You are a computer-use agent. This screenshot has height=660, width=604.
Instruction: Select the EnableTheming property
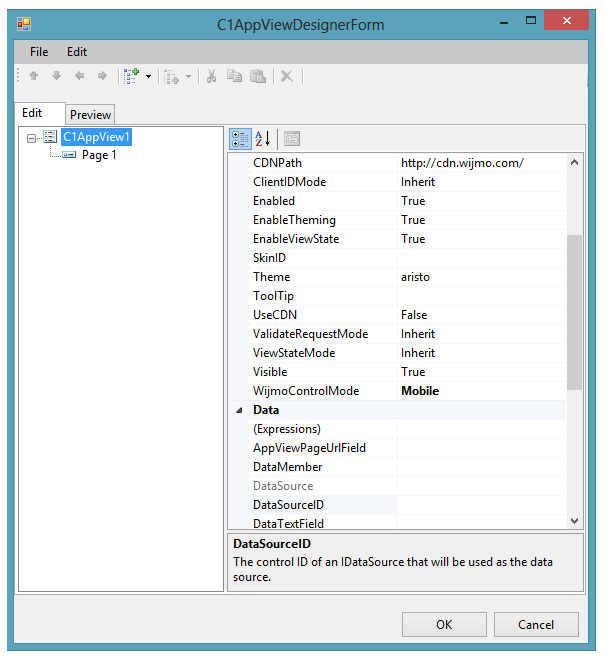tap(323, 220)
